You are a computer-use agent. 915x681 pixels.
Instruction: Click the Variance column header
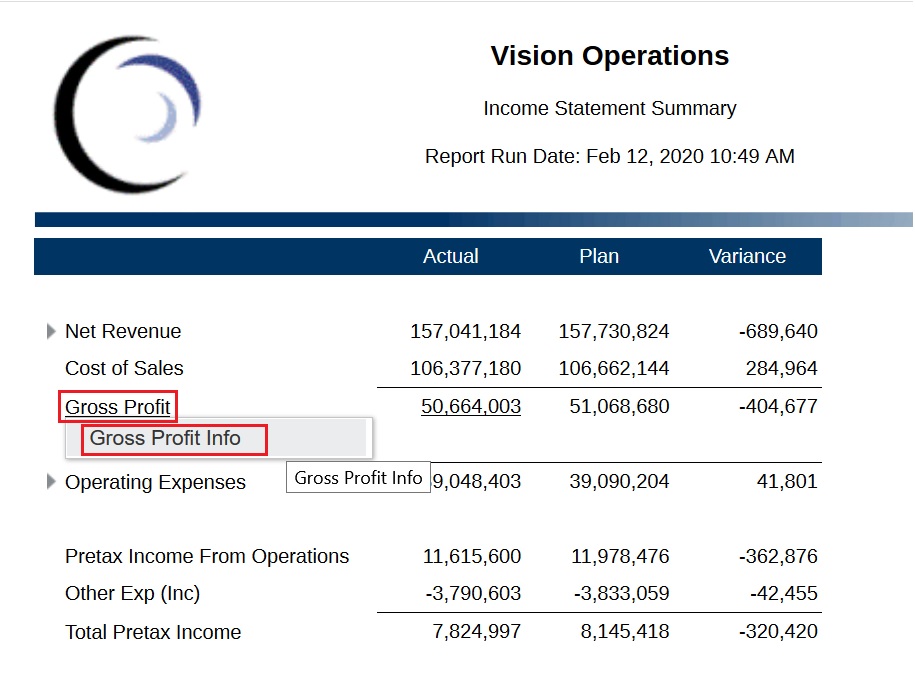pos(746,256)
